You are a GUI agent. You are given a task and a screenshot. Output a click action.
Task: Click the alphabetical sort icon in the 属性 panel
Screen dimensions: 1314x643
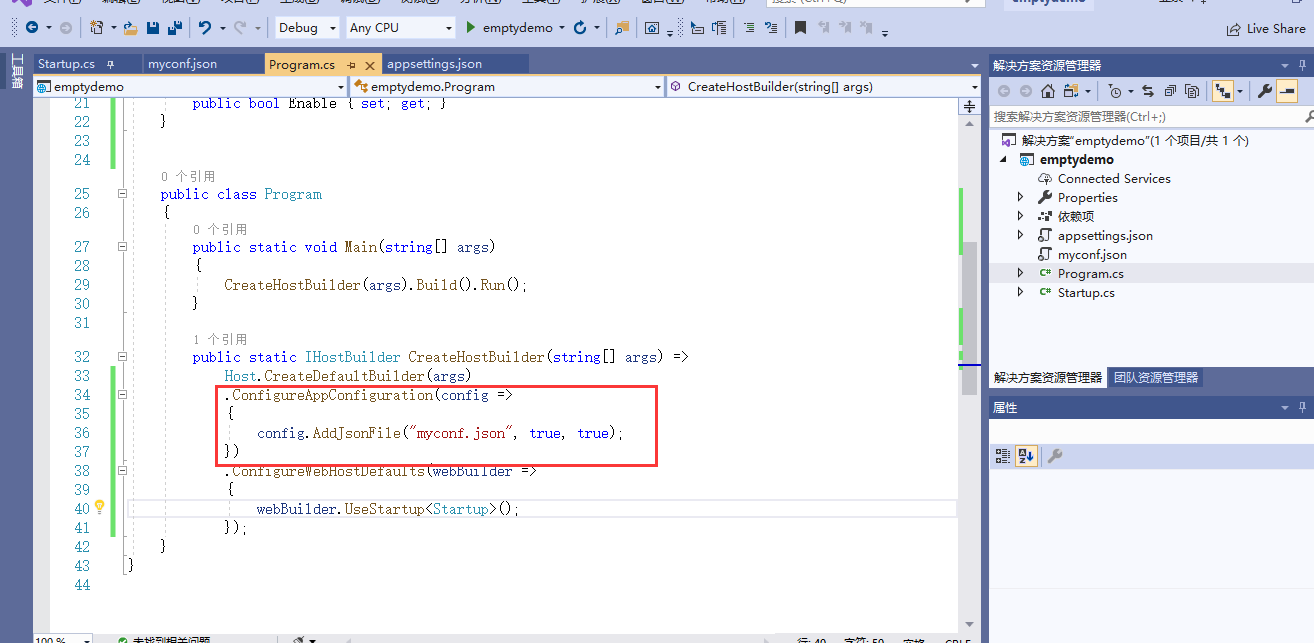(1025, 456)
